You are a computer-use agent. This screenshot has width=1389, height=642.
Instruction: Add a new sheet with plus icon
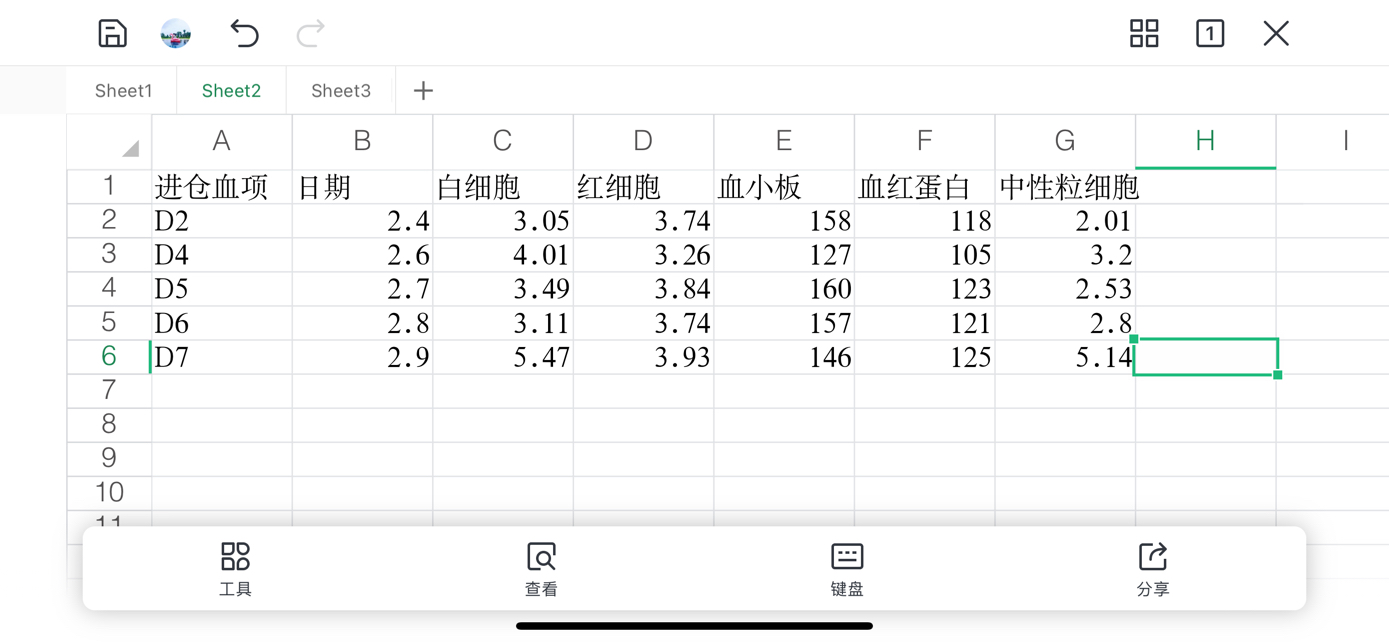423,91
